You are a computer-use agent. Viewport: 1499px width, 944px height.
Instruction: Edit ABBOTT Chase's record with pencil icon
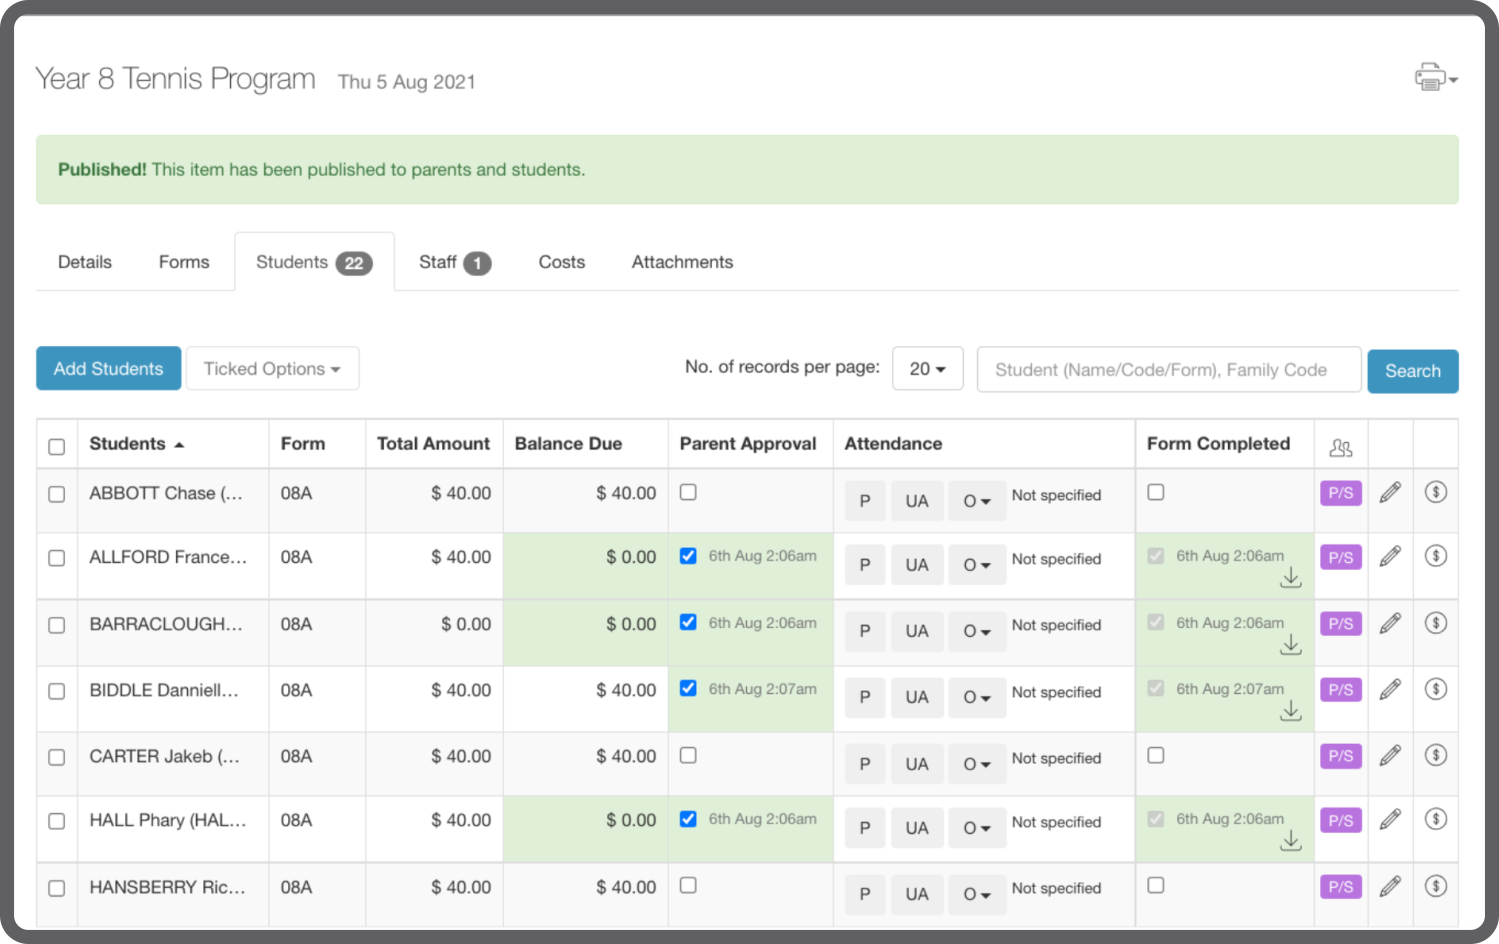[x=1390, y=492]
